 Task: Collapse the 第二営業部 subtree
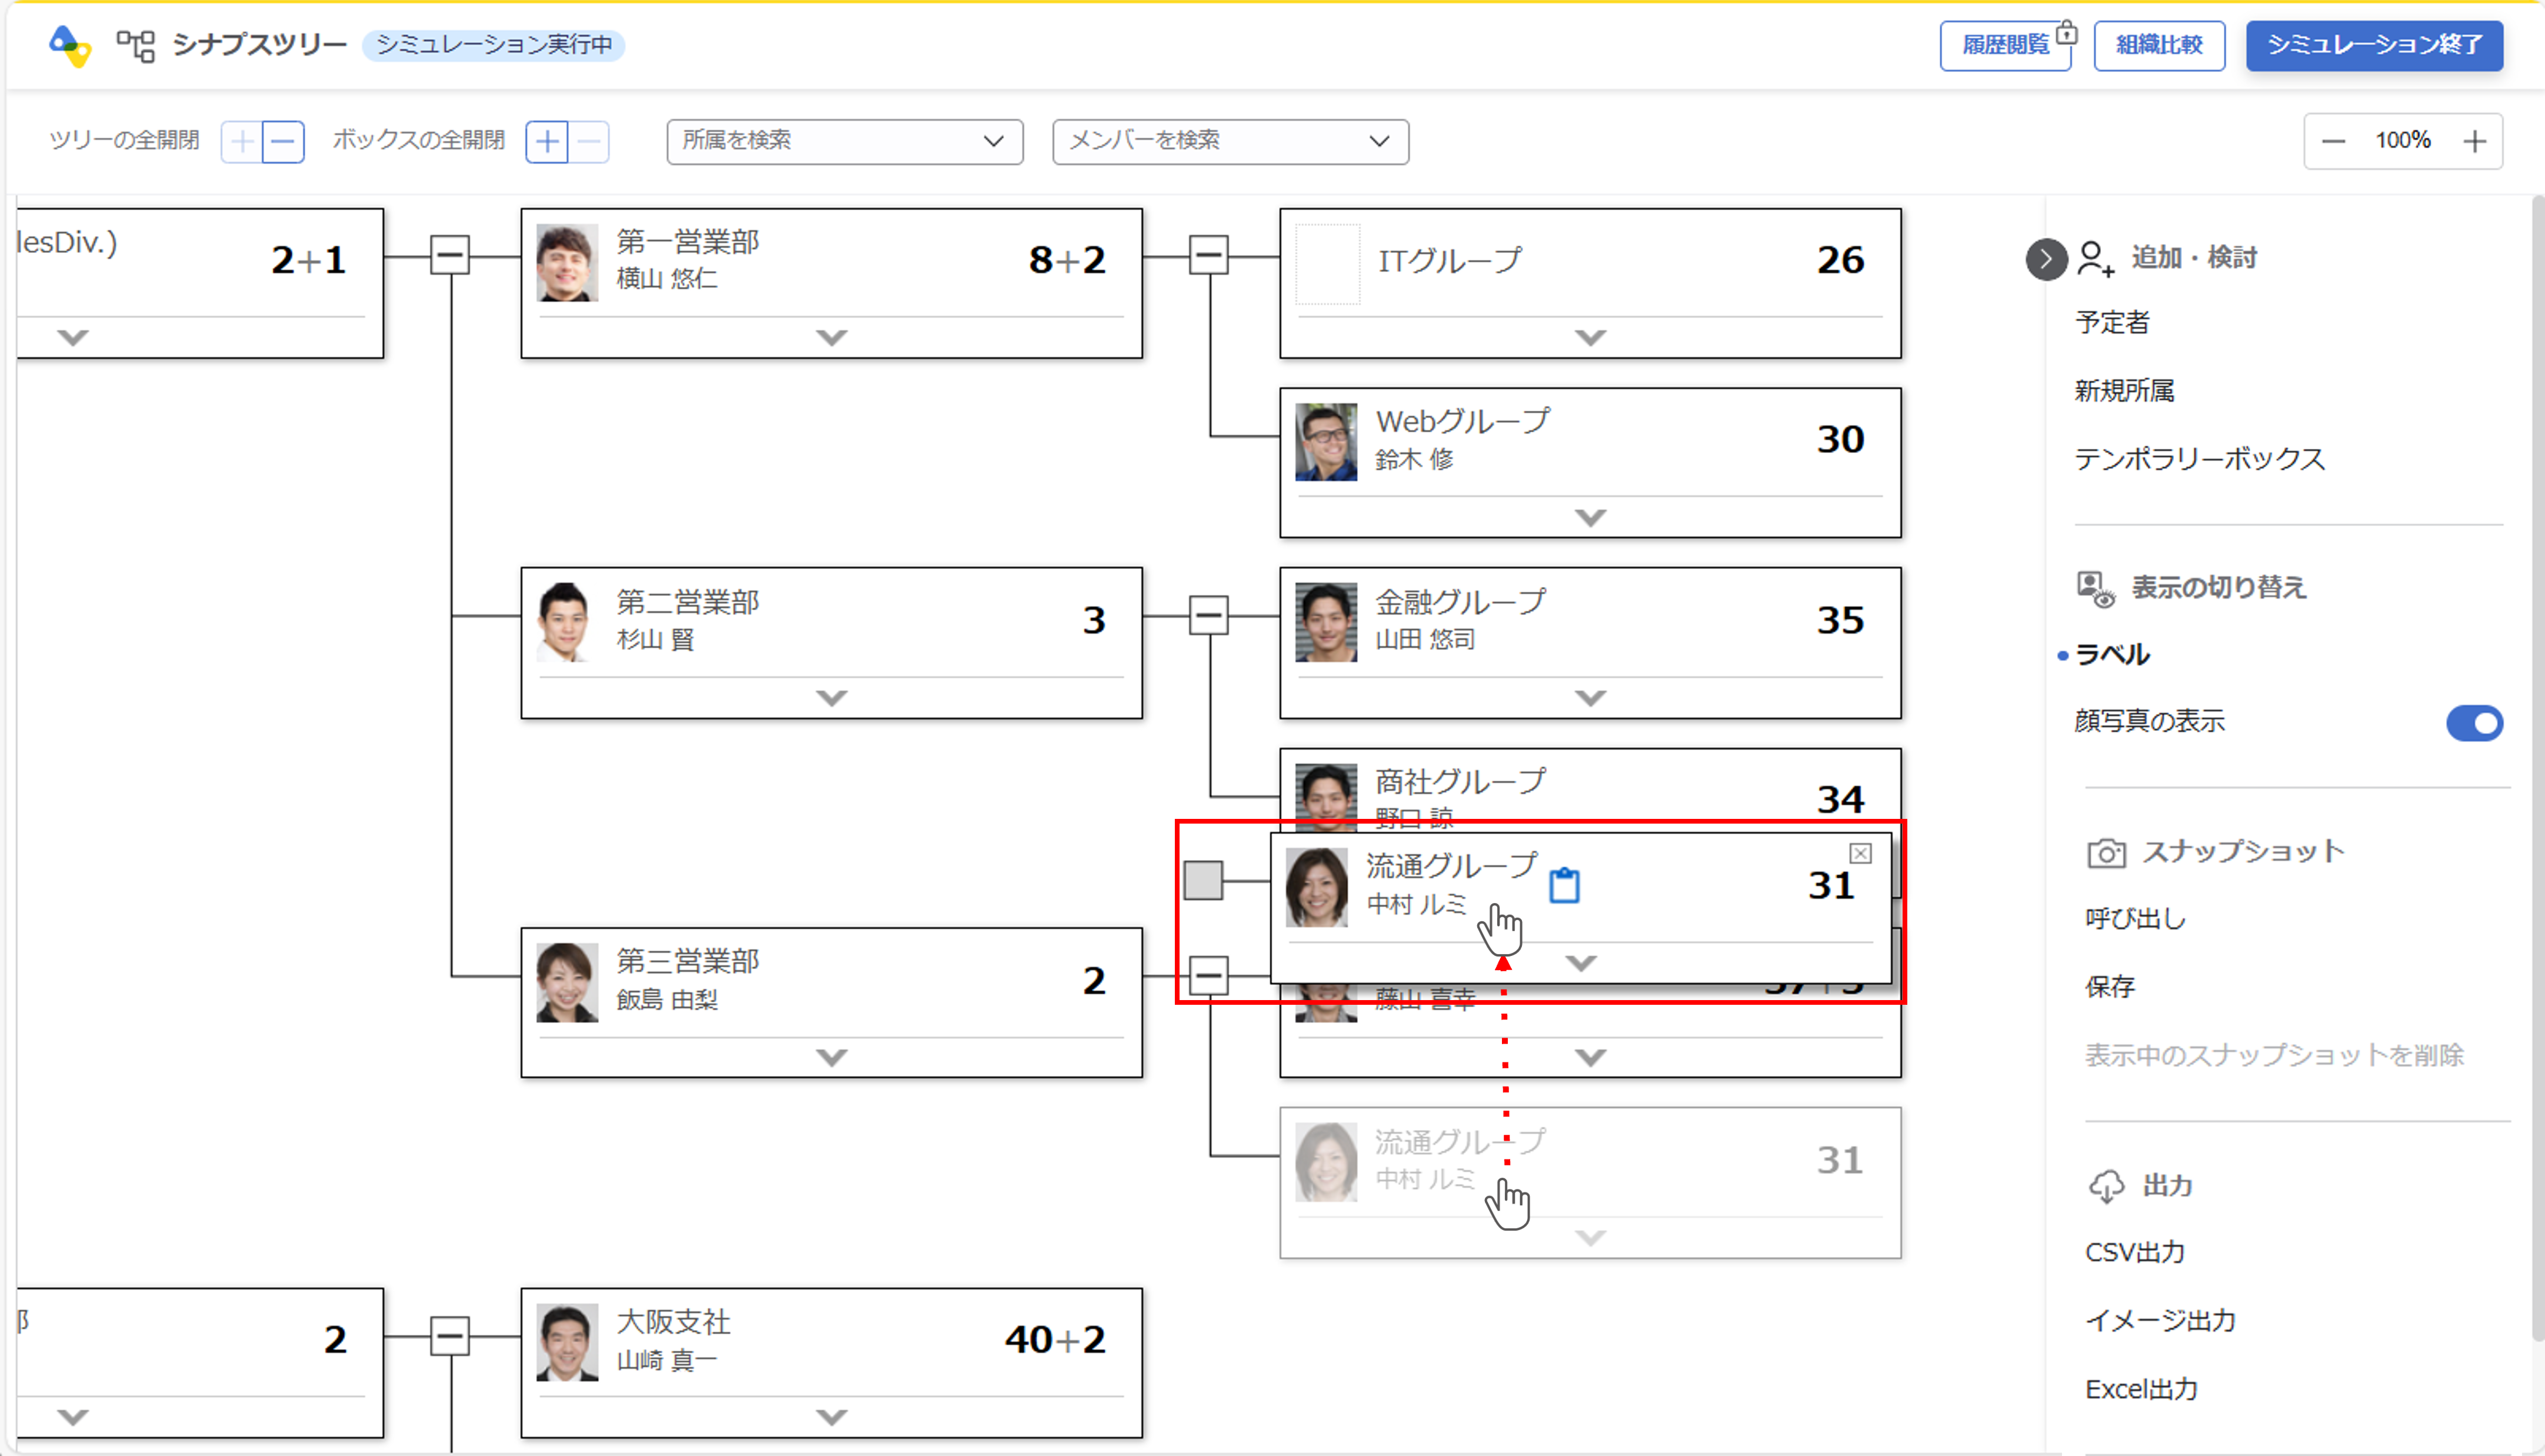pos(1208,616)
